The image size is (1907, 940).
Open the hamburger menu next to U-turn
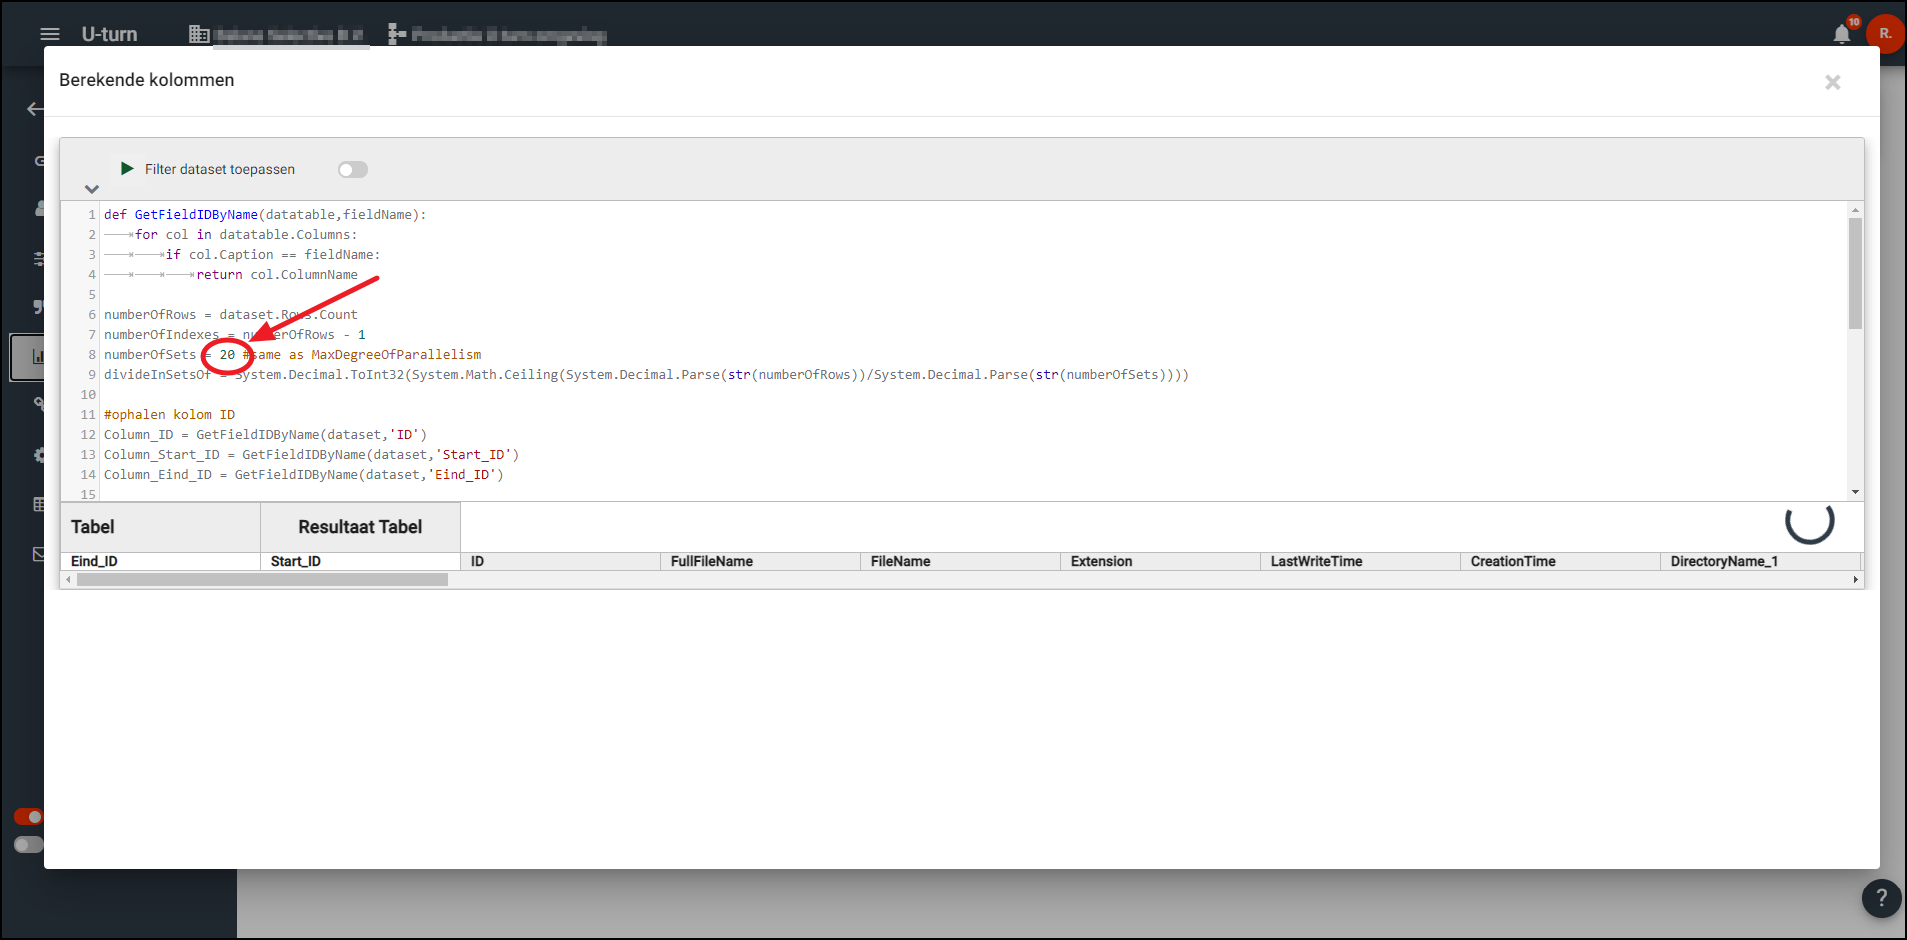pyautogui.click(x=49, y=34)
